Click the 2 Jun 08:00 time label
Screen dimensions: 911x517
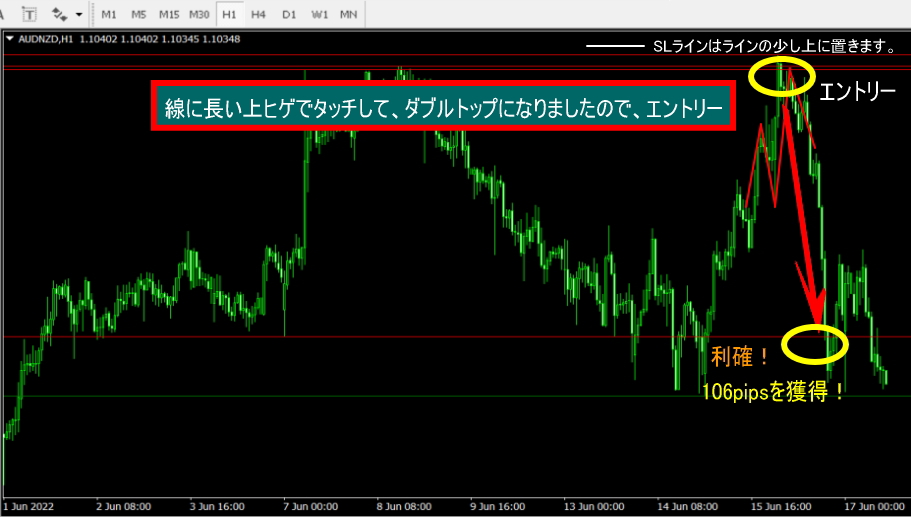pyautogui.click(x=124, y=507)
